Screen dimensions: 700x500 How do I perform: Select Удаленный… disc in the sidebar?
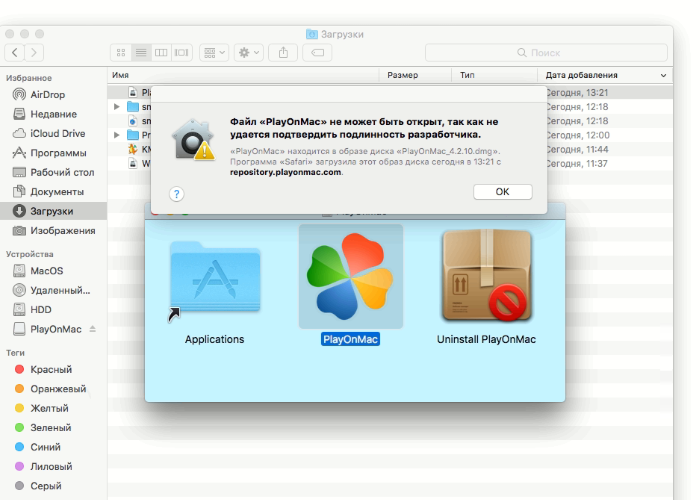[54, 290]
